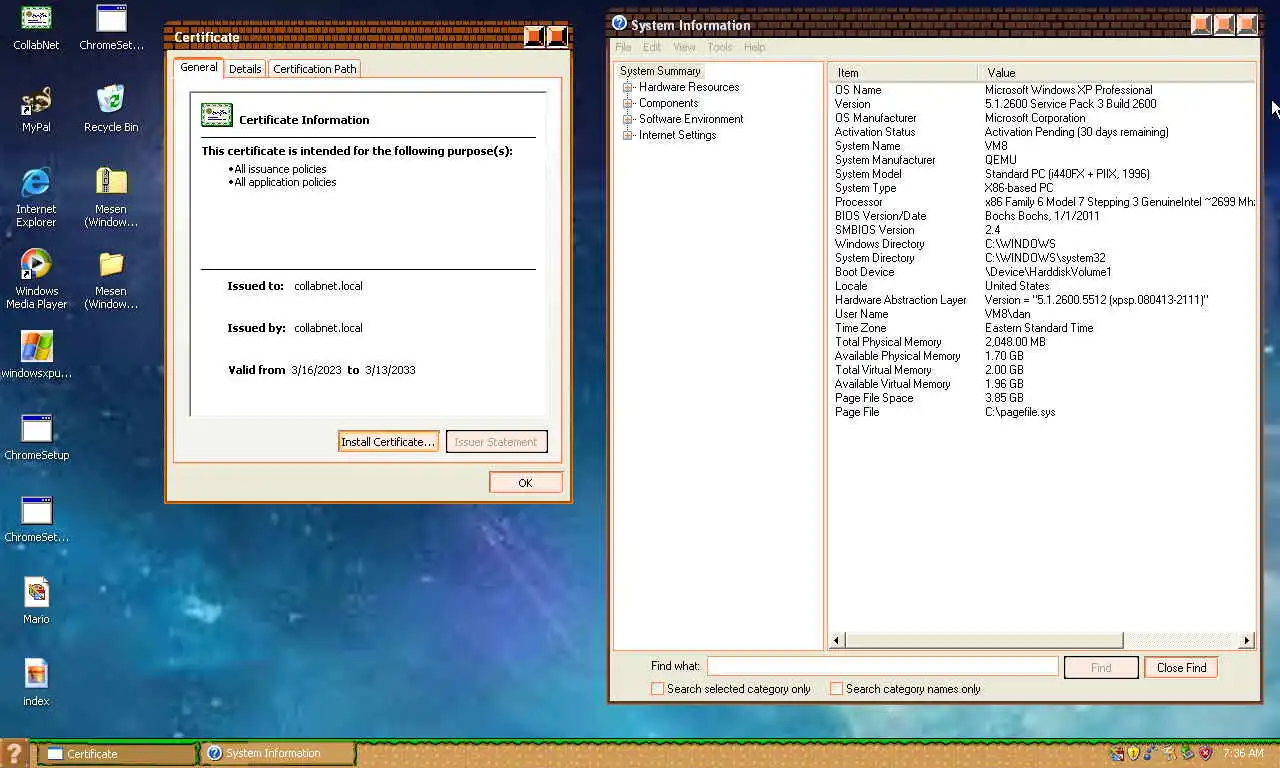1280x768 pixels.
Task: Select the ChromeSetup desktop icon
Action: (36, 437)
